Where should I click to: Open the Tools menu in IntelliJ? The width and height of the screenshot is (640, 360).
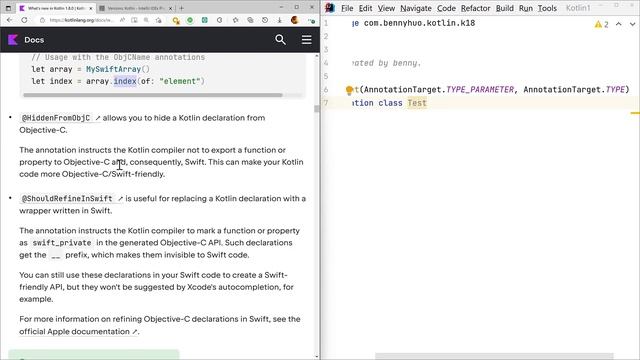click(x=547, y=8)
